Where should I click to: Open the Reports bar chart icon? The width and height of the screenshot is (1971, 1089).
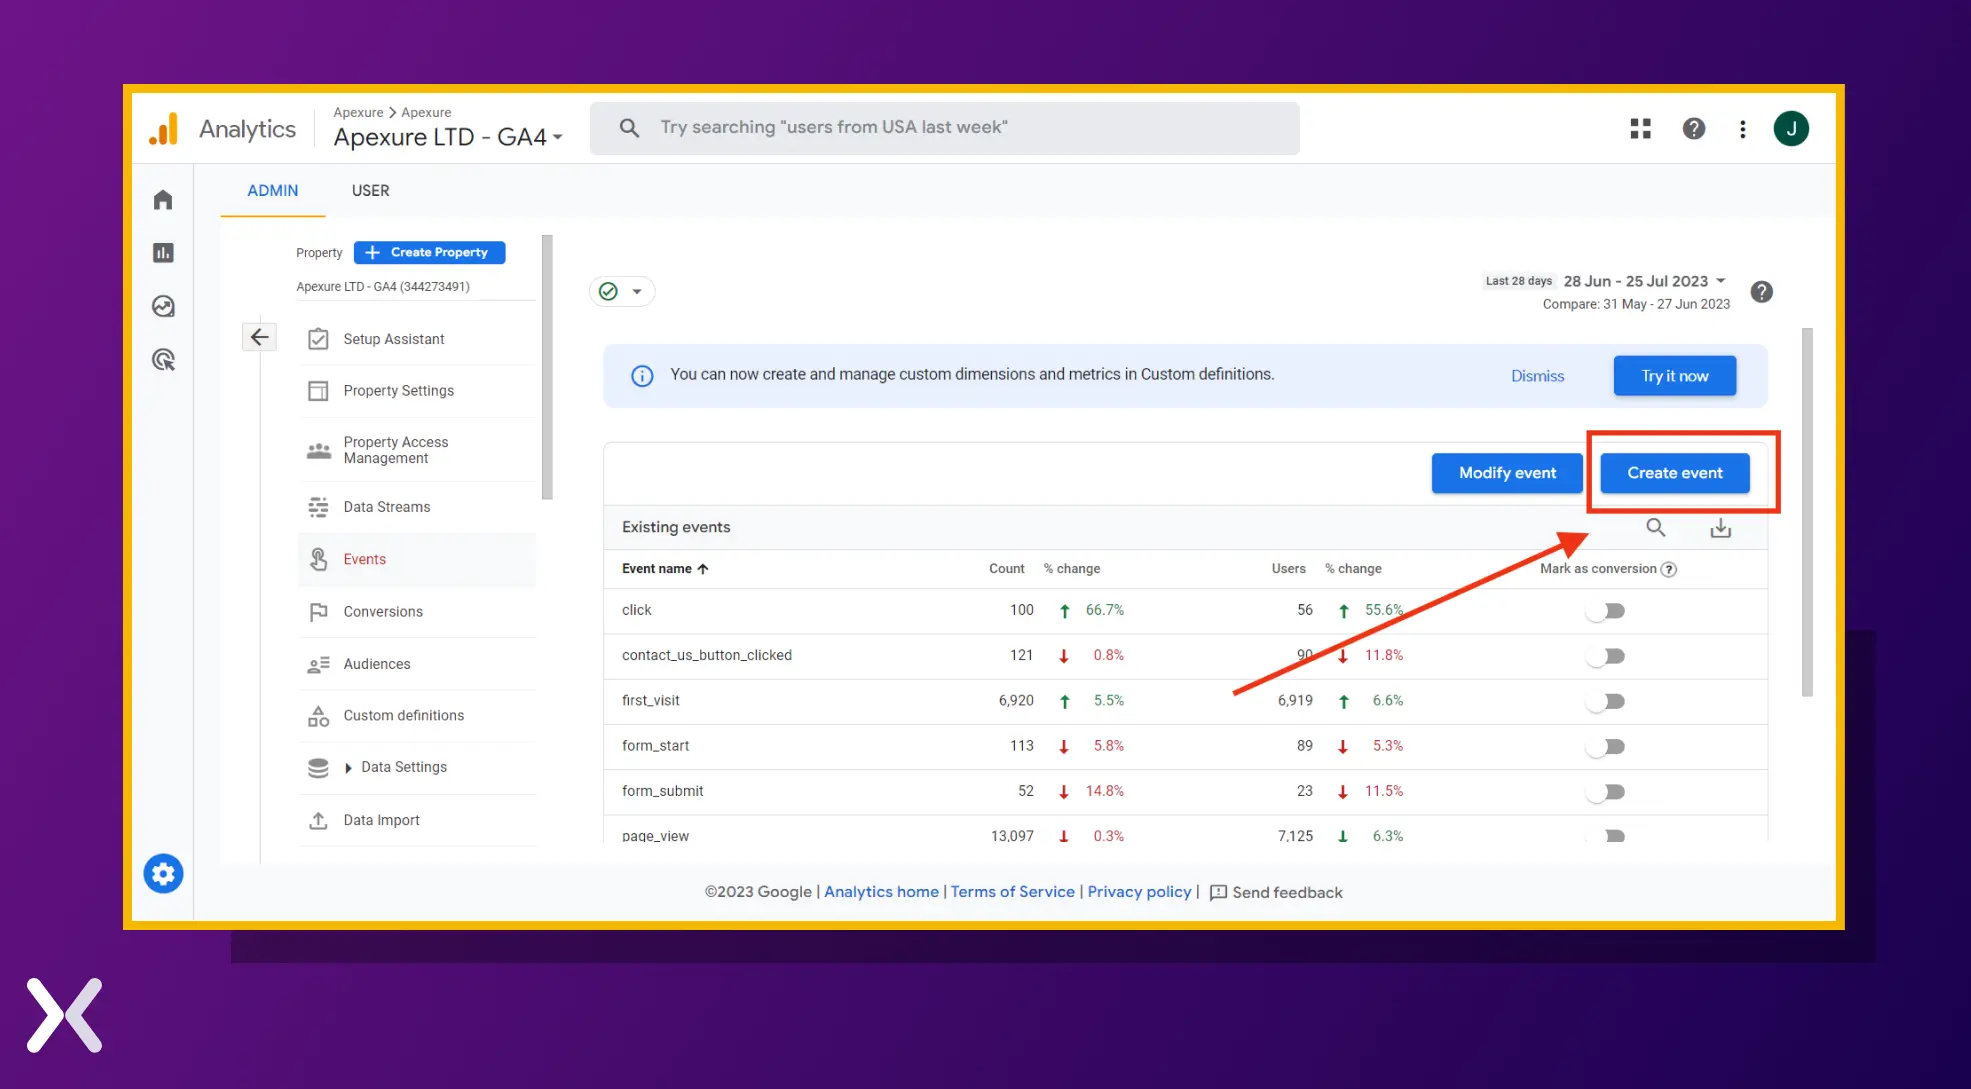click(163, 253)
